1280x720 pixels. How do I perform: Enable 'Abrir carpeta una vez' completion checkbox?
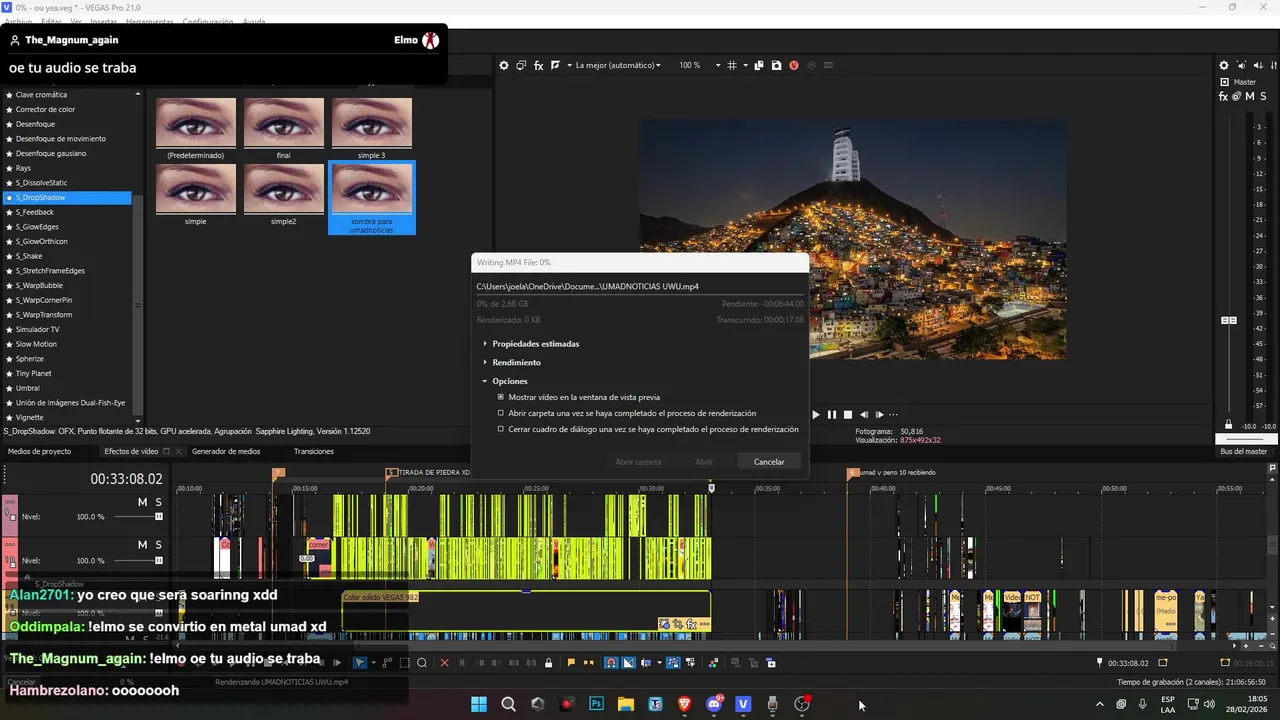point(501,413)
